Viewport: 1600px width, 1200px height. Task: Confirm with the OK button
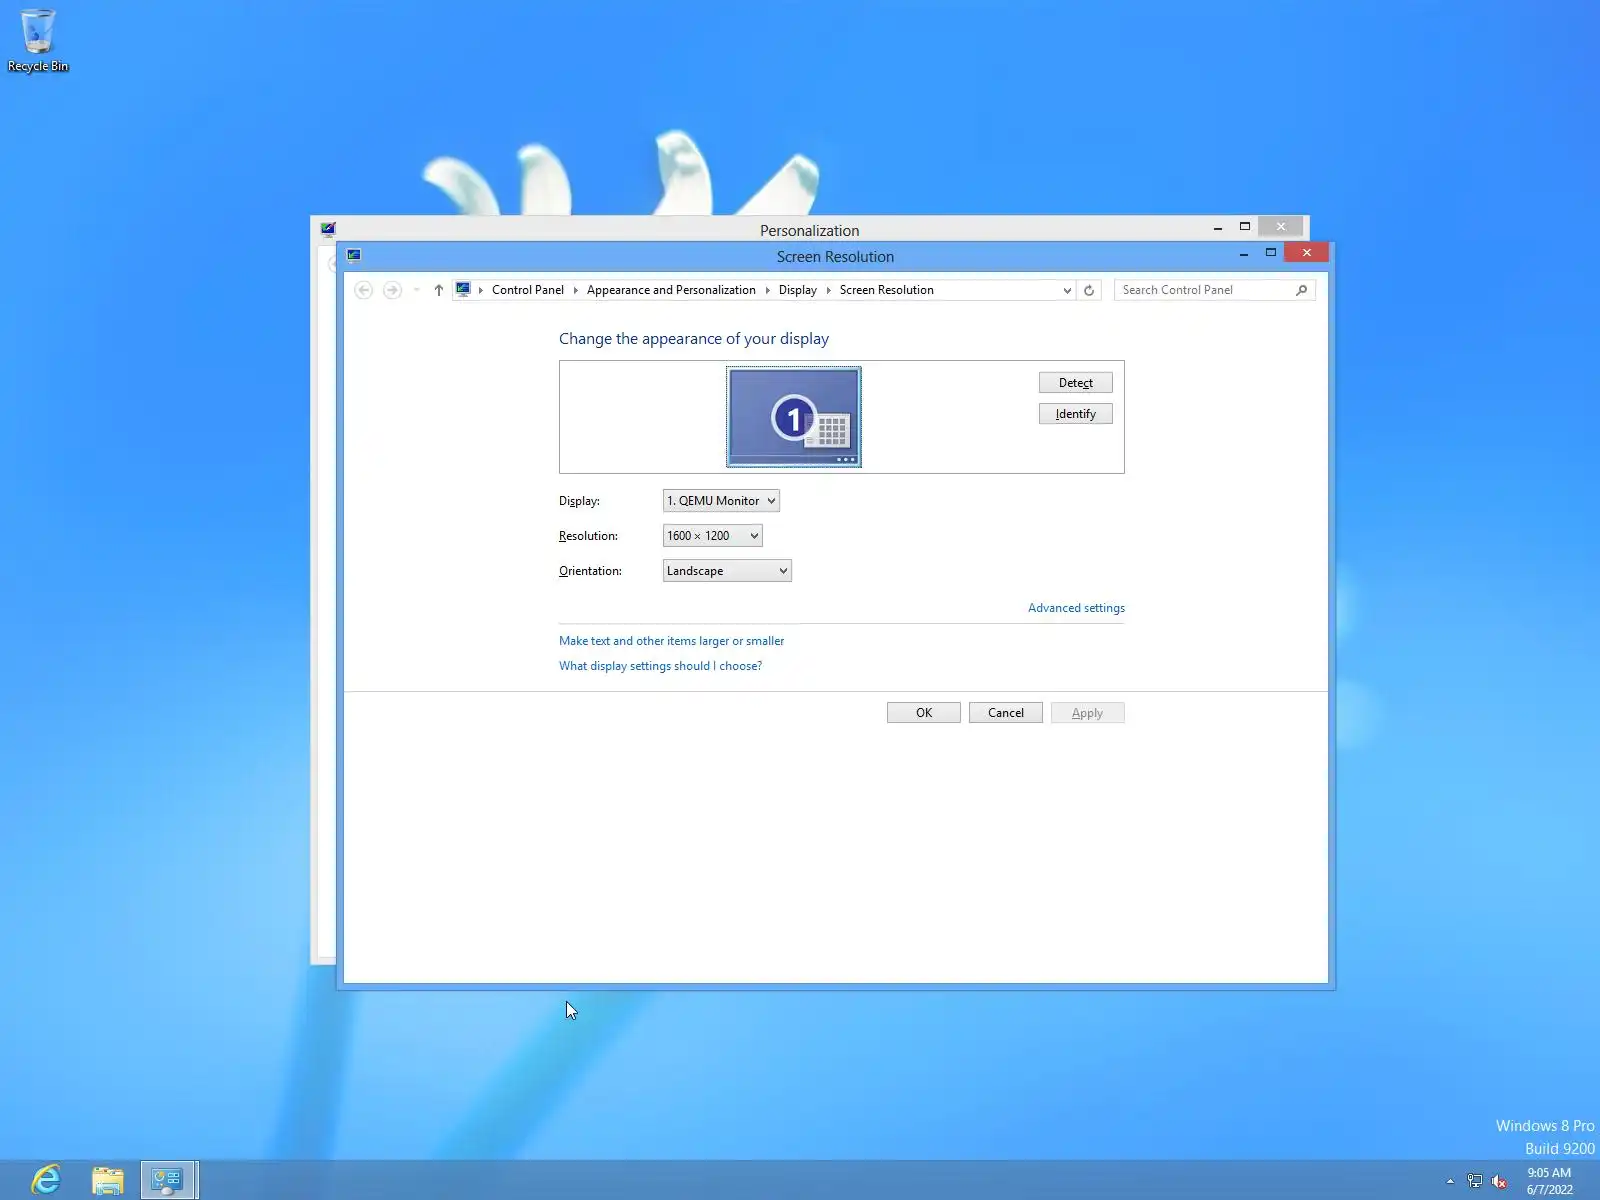pyautogui.click(x=924, y=713)
